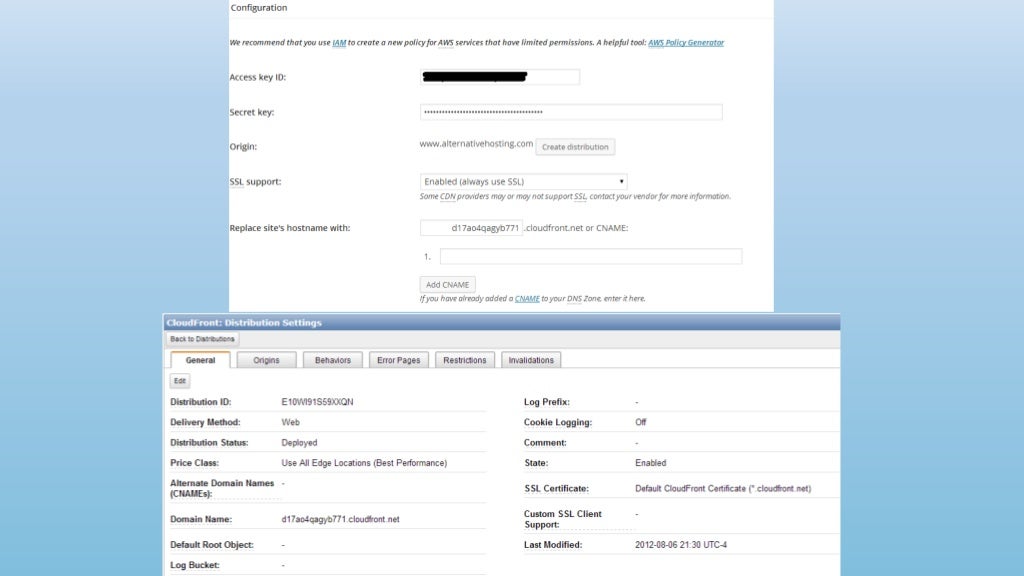Image resolution: width=1024 pixels, height=576 pixels.
Task: Click the Log Prefix label
Action: tap(547, 402)
